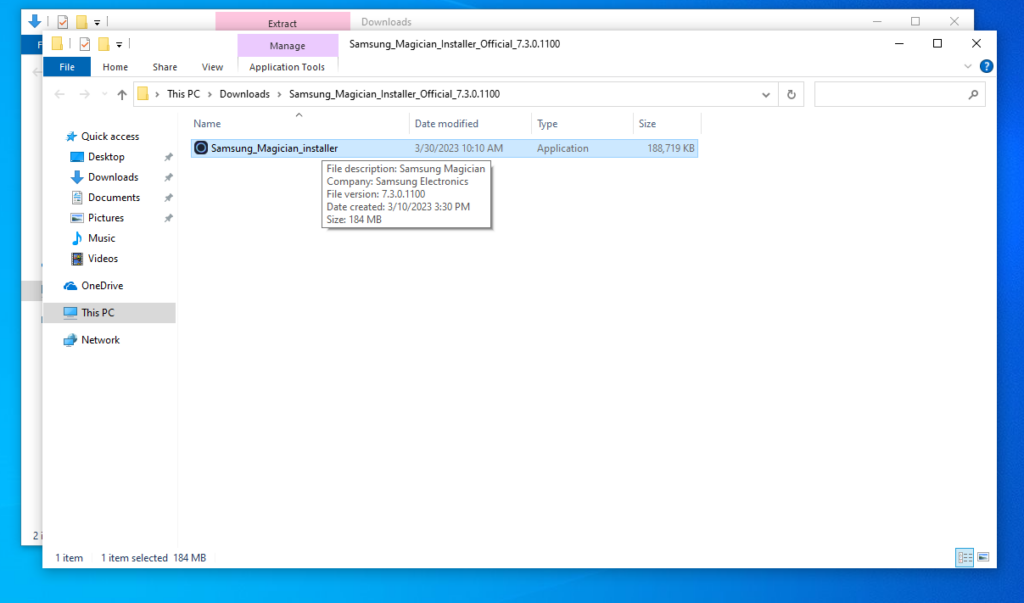Click the magnifier search icon
This screenshot has width=1024, height=603.
pos(973,94)
